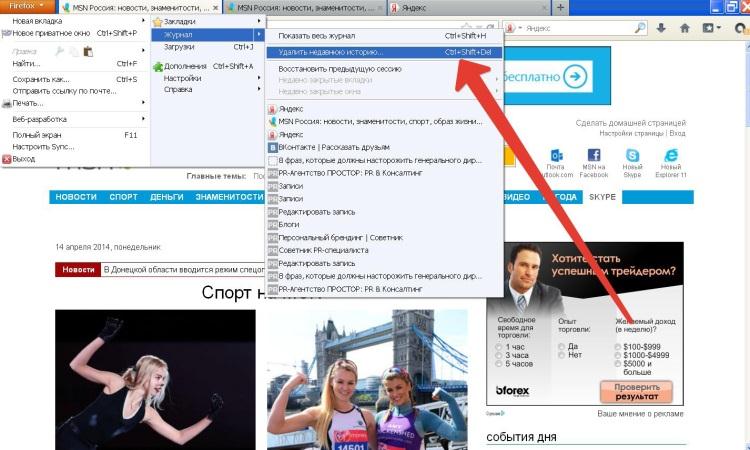Choose Полный экран menu item
The height and width of the screenshot is (450, 750).
pyautogui.click(x=75, y=135)
